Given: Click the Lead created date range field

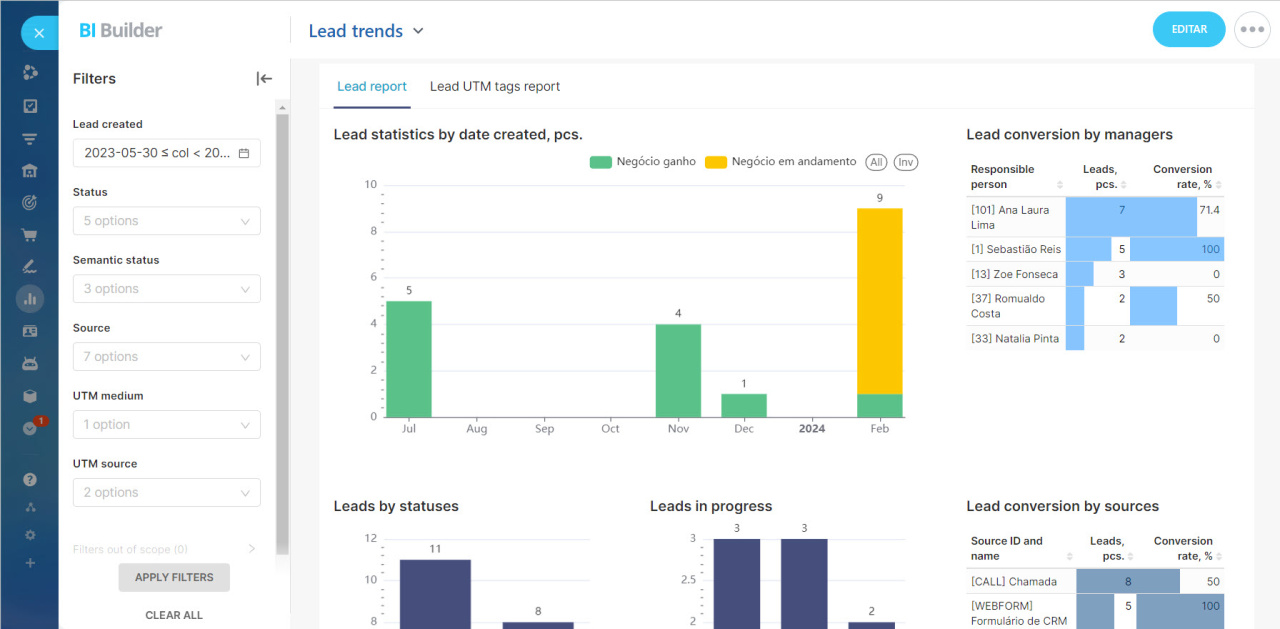Looking at the screenshot, I should (x=166, y=153).
